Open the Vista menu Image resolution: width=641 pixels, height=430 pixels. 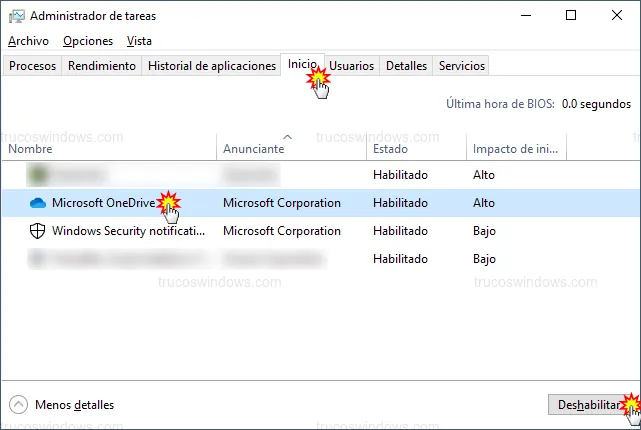(140, 41)
